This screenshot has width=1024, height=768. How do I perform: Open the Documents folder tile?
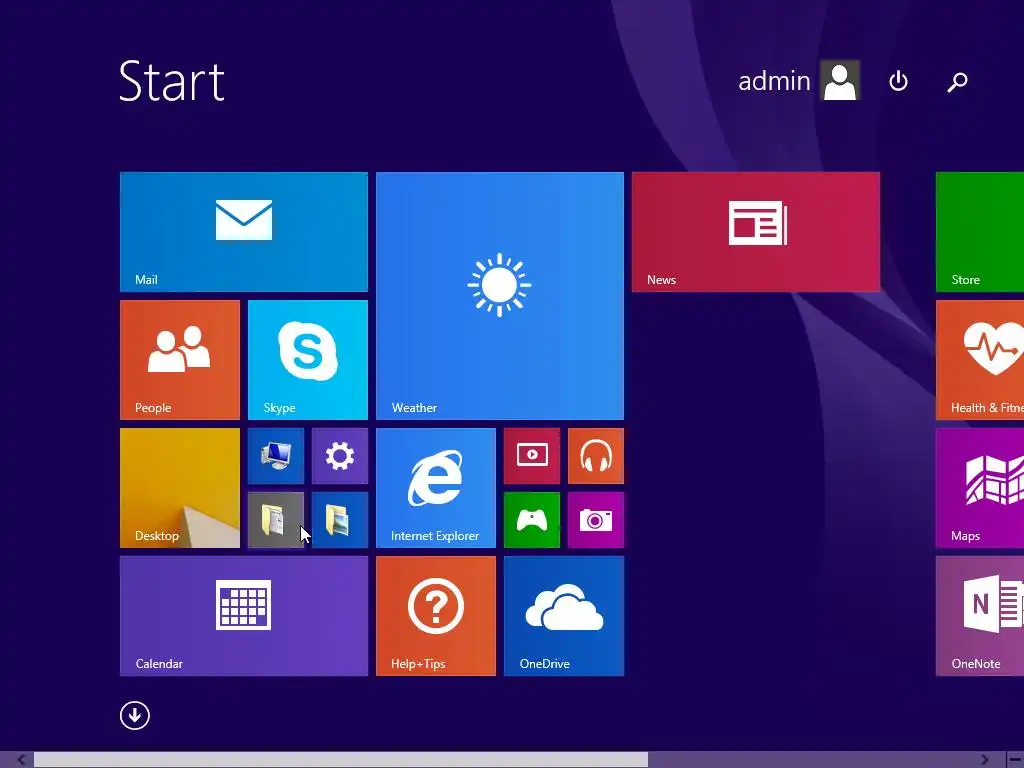click(276, 520)
